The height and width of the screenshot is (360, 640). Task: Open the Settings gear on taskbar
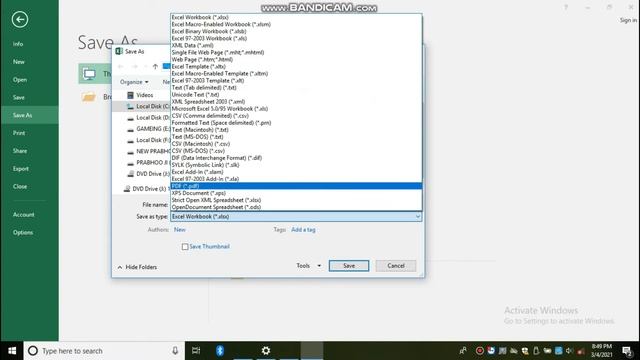[x=266, y=351]
